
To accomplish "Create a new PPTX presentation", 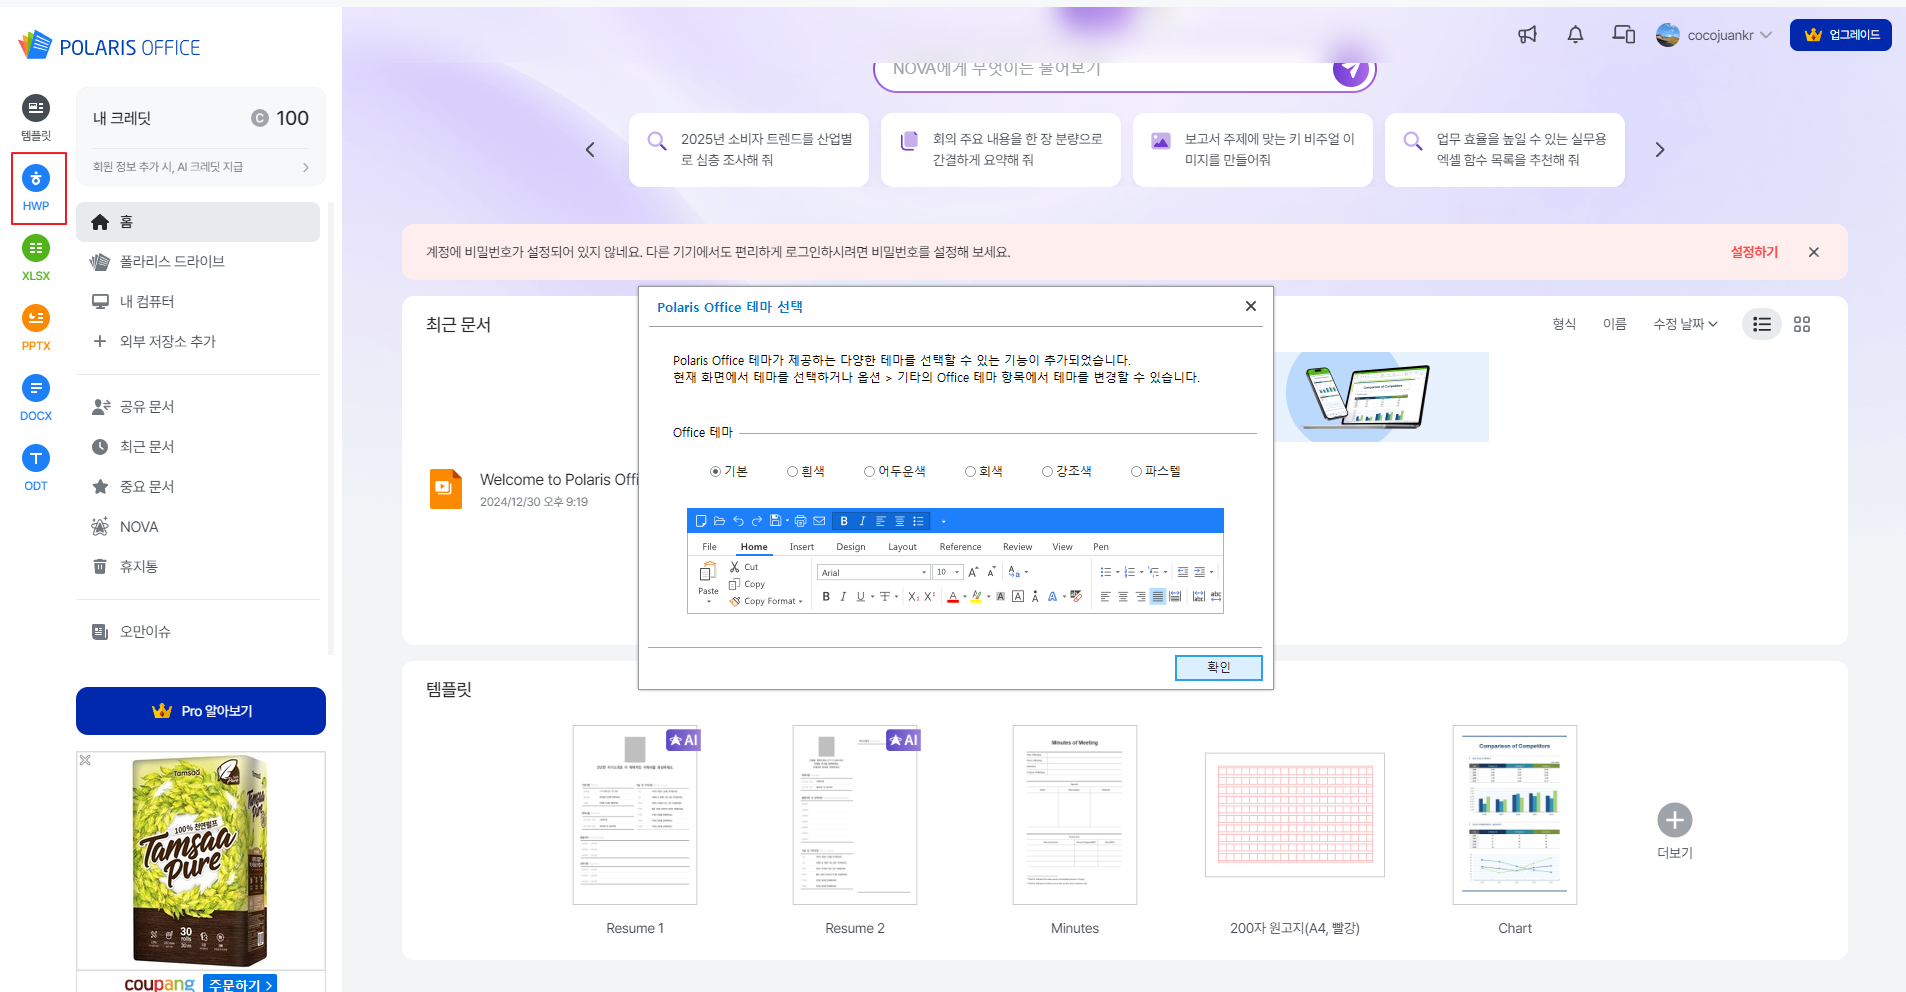I will pyautogui.click(x=36, y=328).
